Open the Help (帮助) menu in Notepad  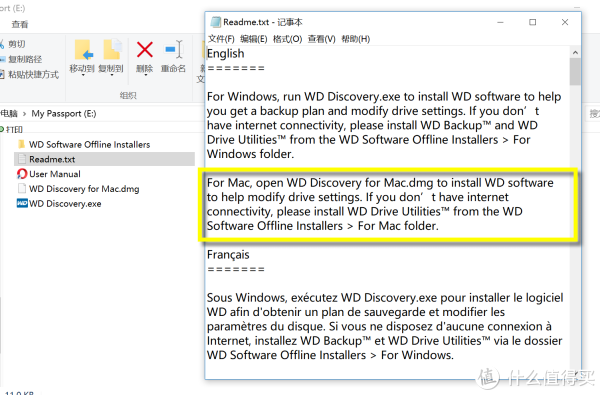point(355,39)
